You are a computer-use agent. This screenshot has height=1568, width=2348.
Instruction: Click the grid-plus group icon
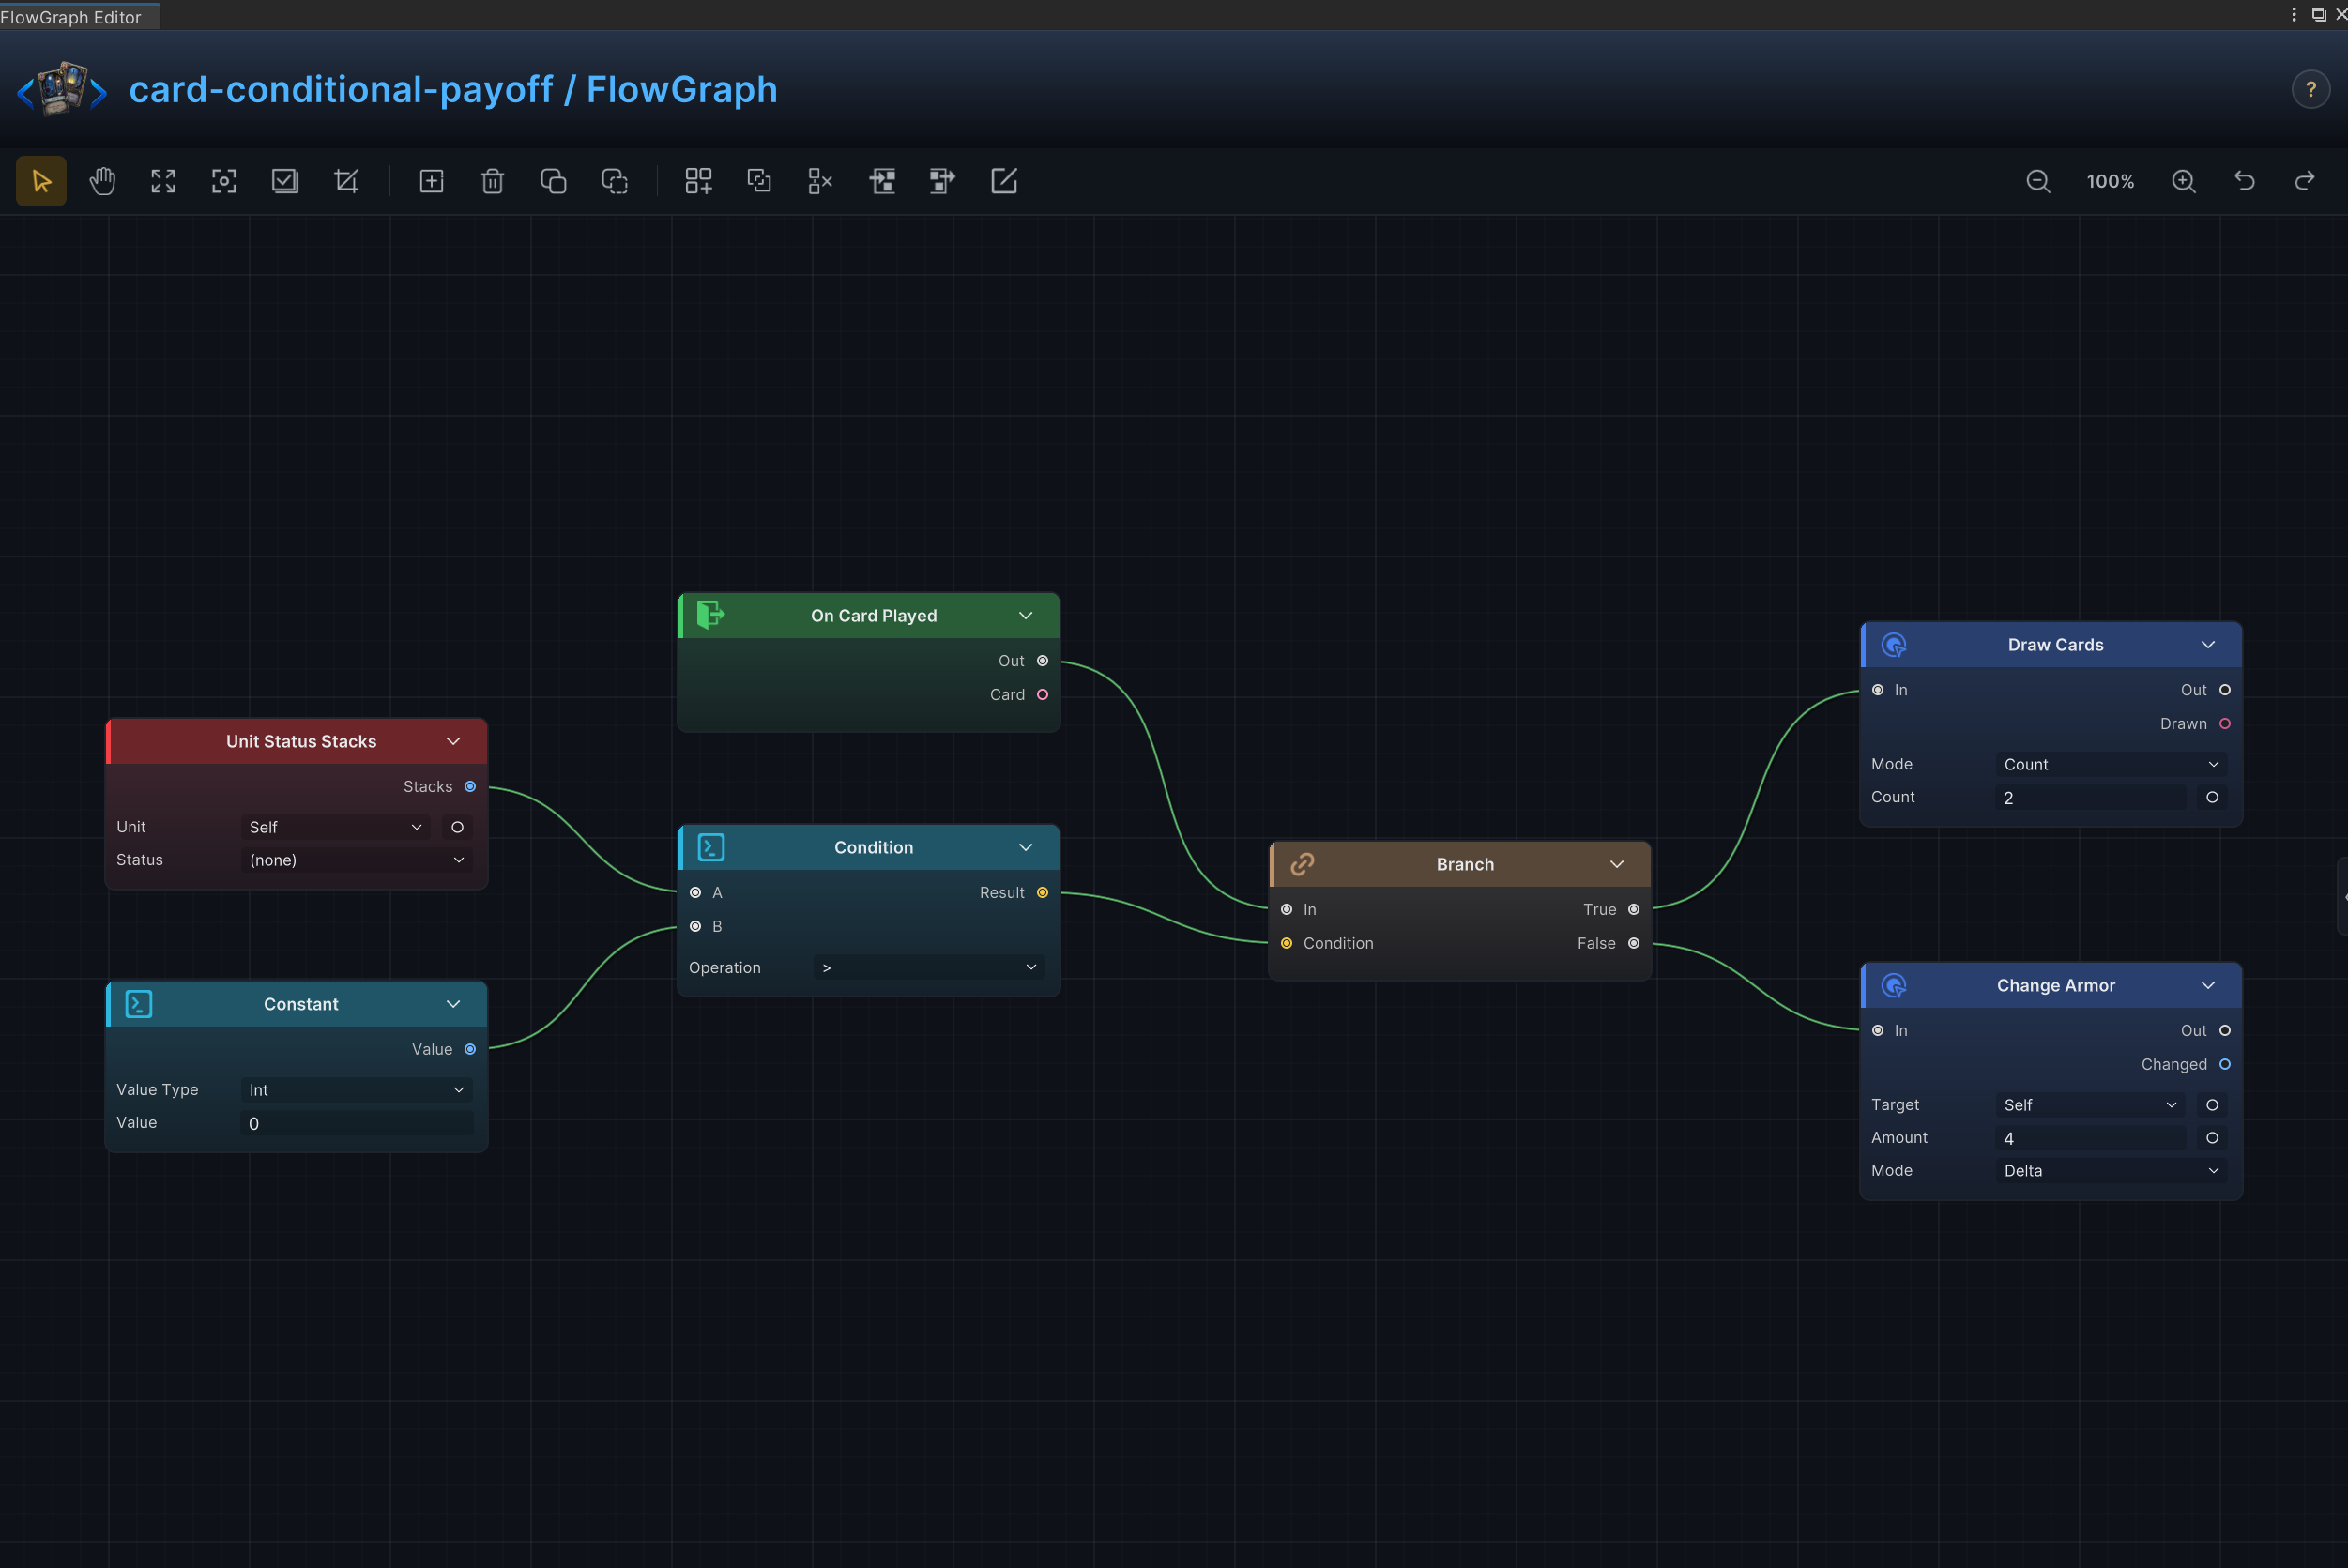coord(698,181)
